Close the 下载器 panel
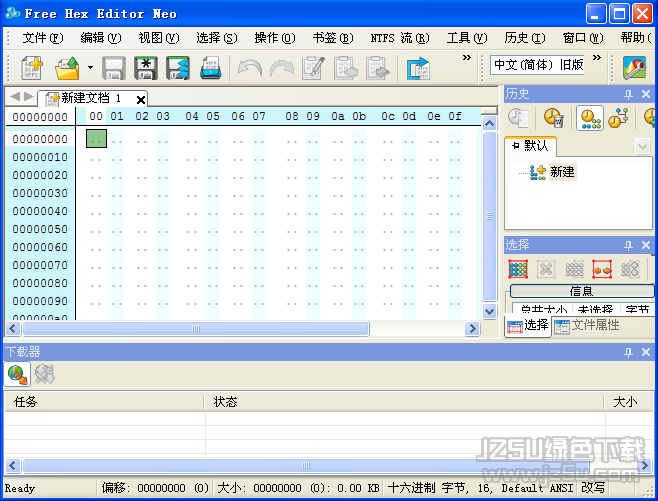 coord(646,352)
